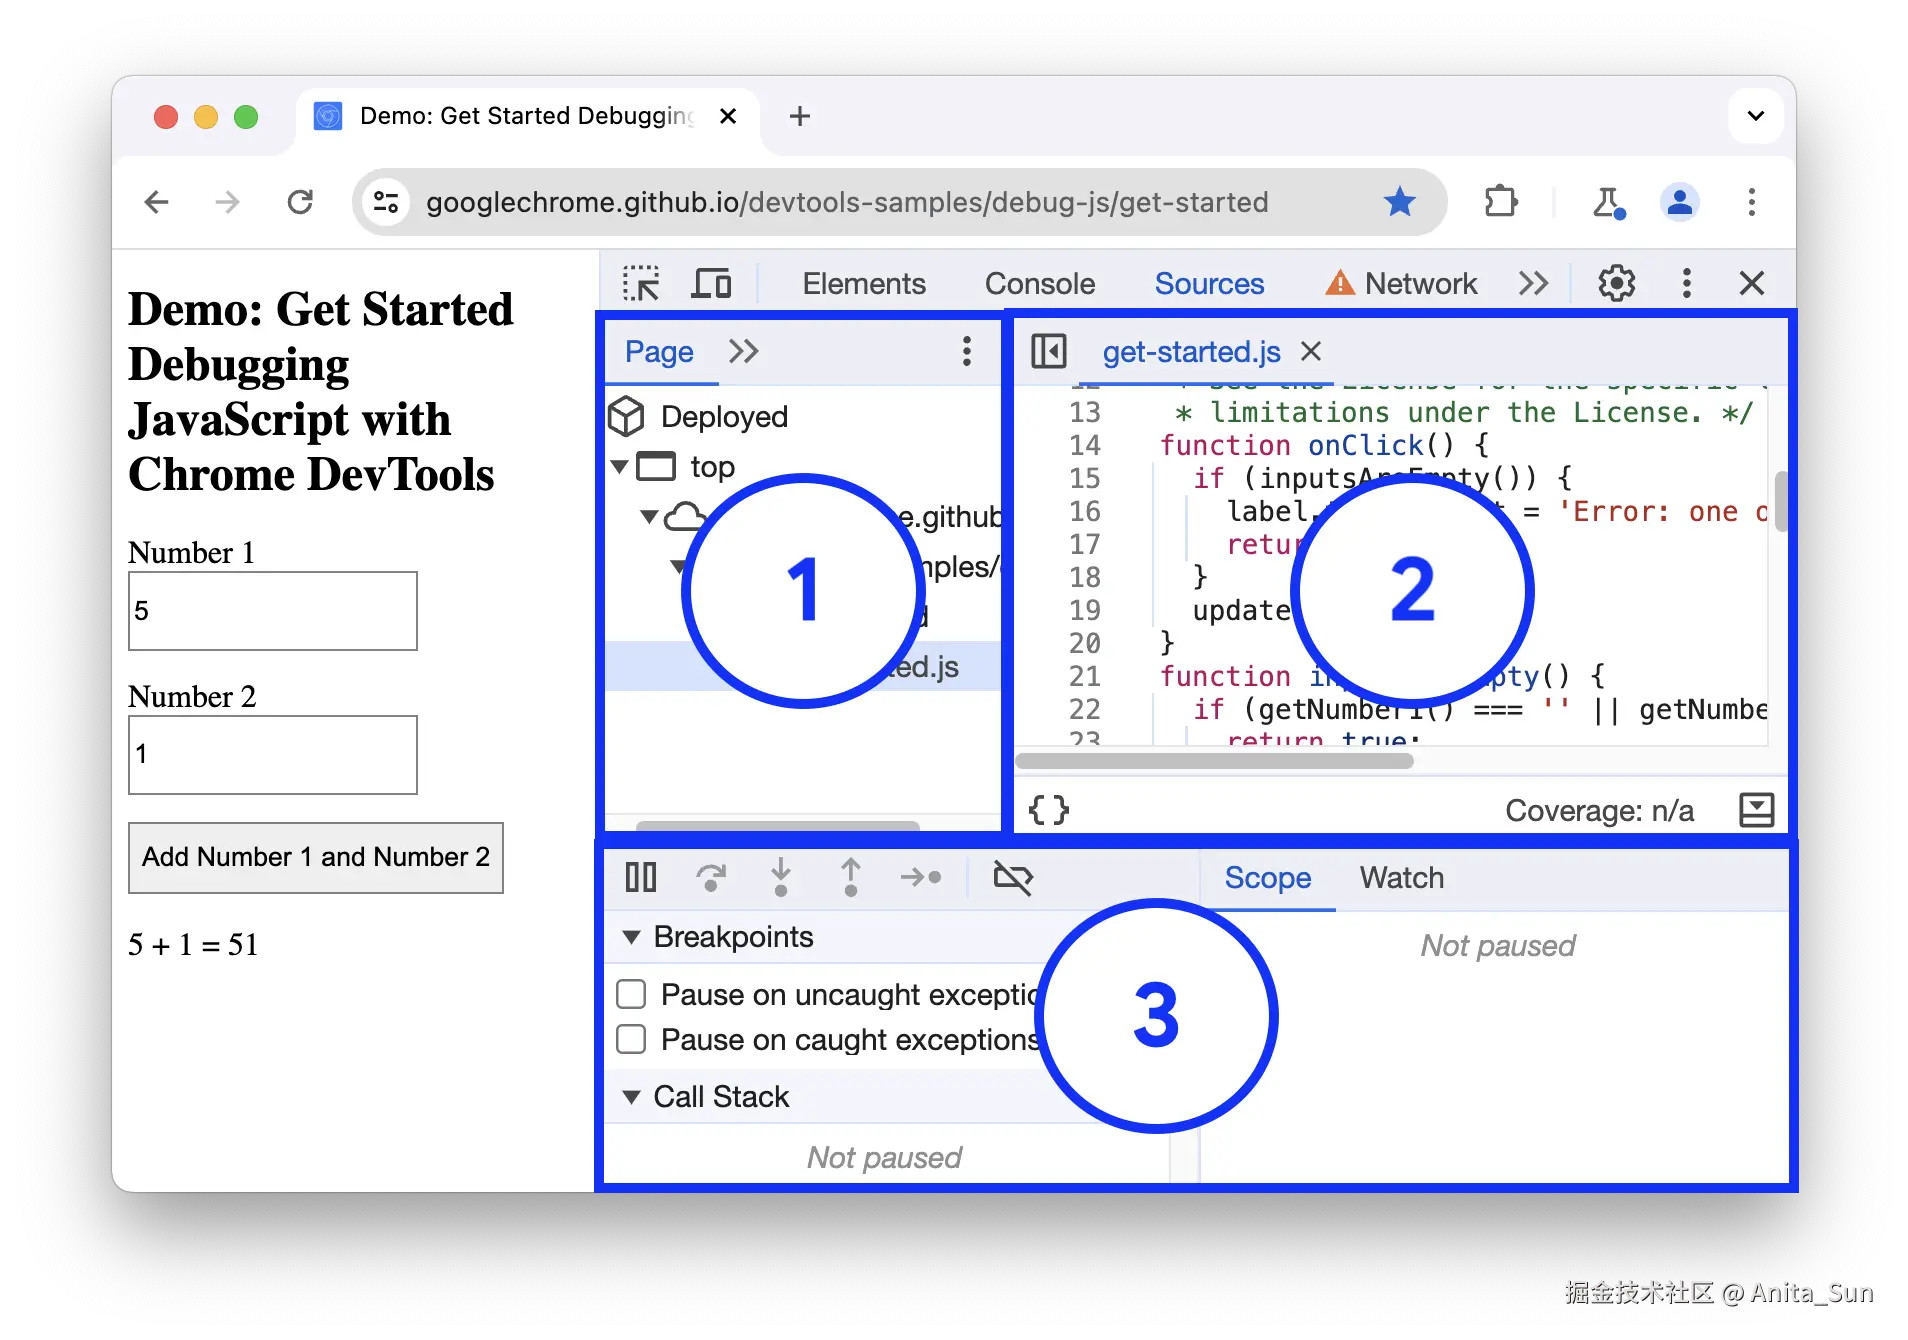
Task: Enable Pause on uncaught exceptions
Action: (x=631, y=995)
